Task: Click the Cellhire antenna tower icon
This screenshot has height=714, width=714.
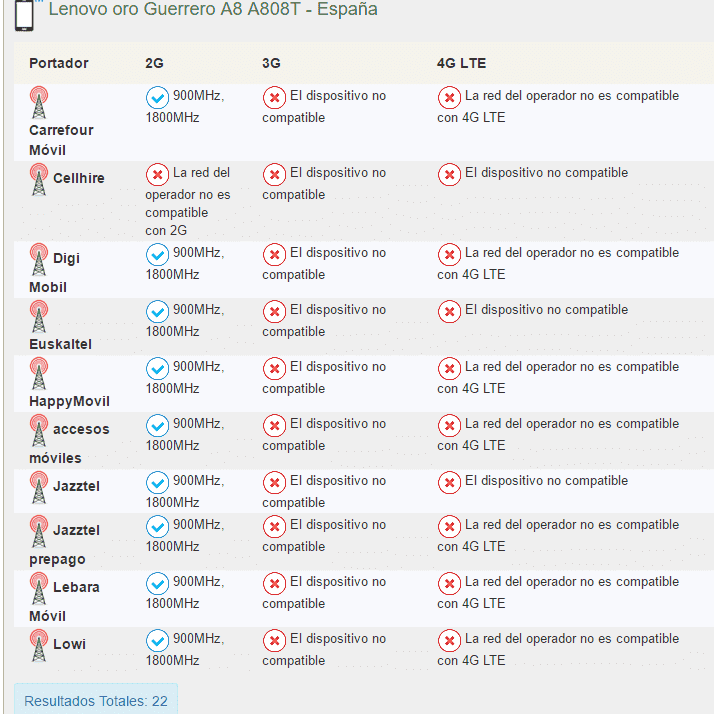Action: click(x=39, y=179)
